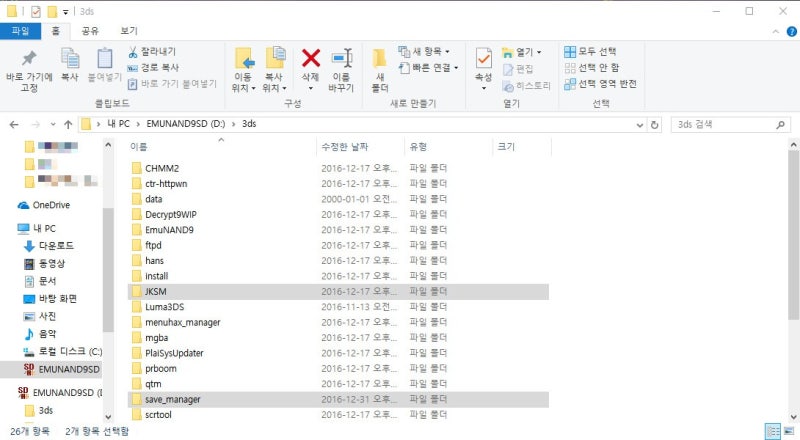Open Move to (이동 위치) menu
This screenshot has height=440, width=800.
click(x=243, y=70)
